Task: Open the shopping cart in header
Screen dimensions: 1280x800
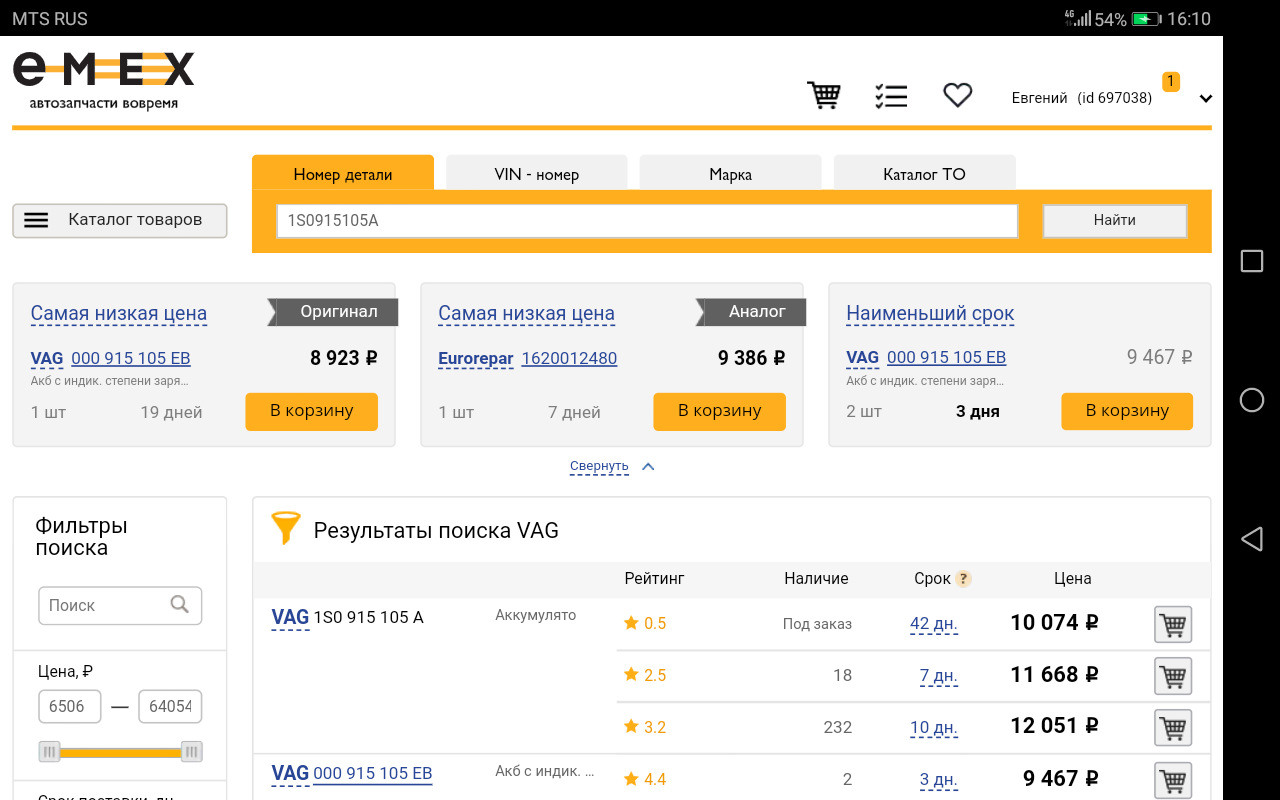Action: pos(824,96)
